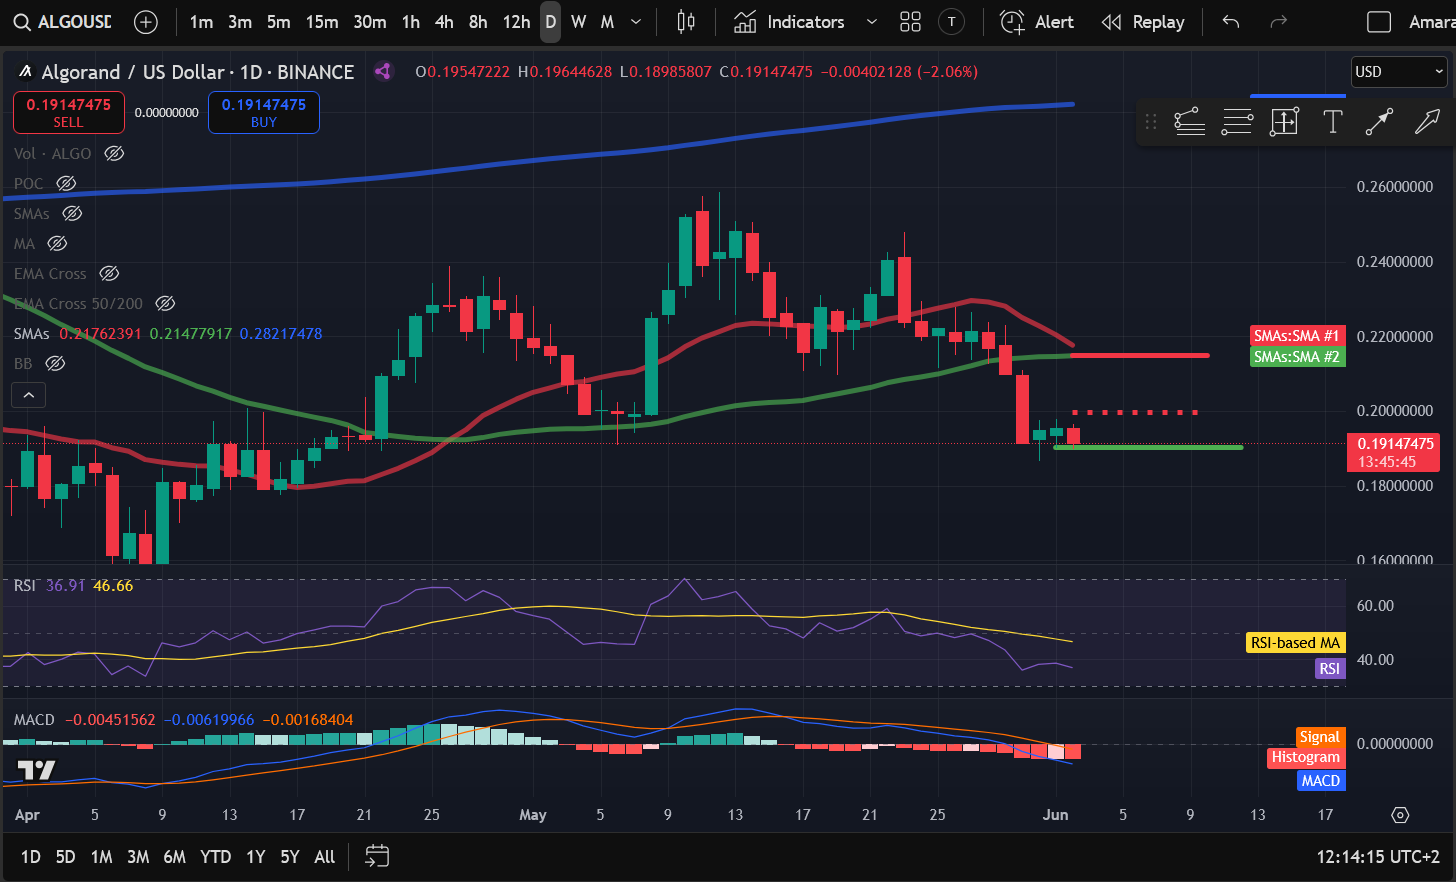Screen dimensions: 1456x882
Task: Click the circled T template icon
Action: pyautogui.click(x=952, y=22)
